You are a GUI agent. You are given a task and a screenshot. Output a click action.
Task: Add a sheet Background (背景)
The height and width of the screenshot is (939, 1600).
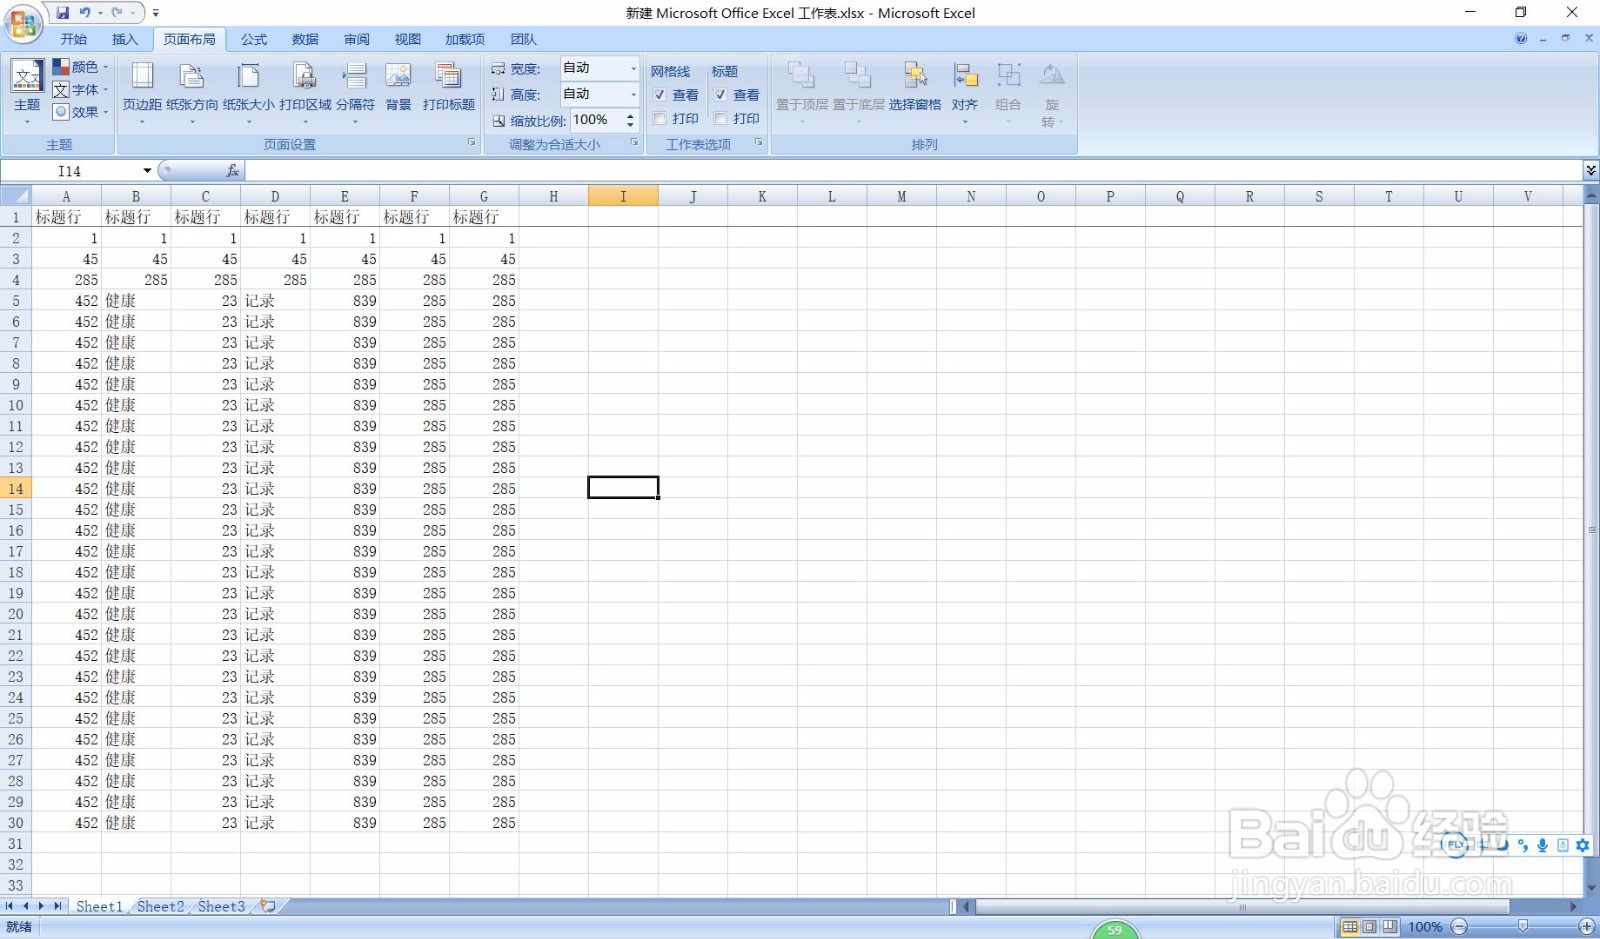(398, 87)
